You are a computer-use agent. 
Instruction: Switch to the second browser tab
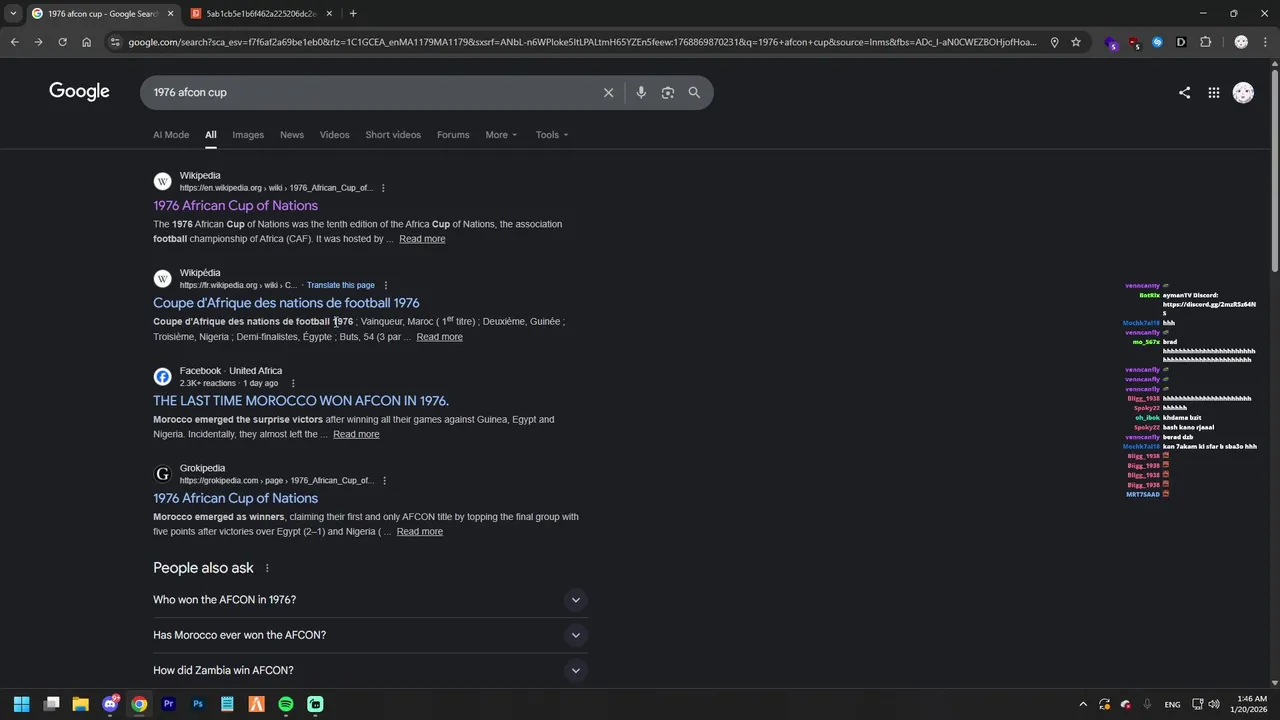pyautogui.click(x=260, y=13)
